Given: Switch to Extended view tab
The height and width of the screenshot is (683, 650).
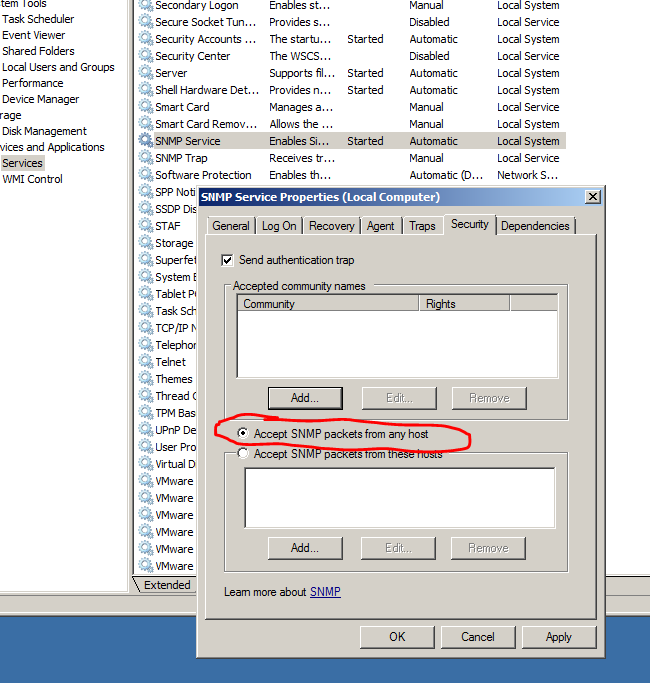Looking at the screenshot, I should coord(167,585).
